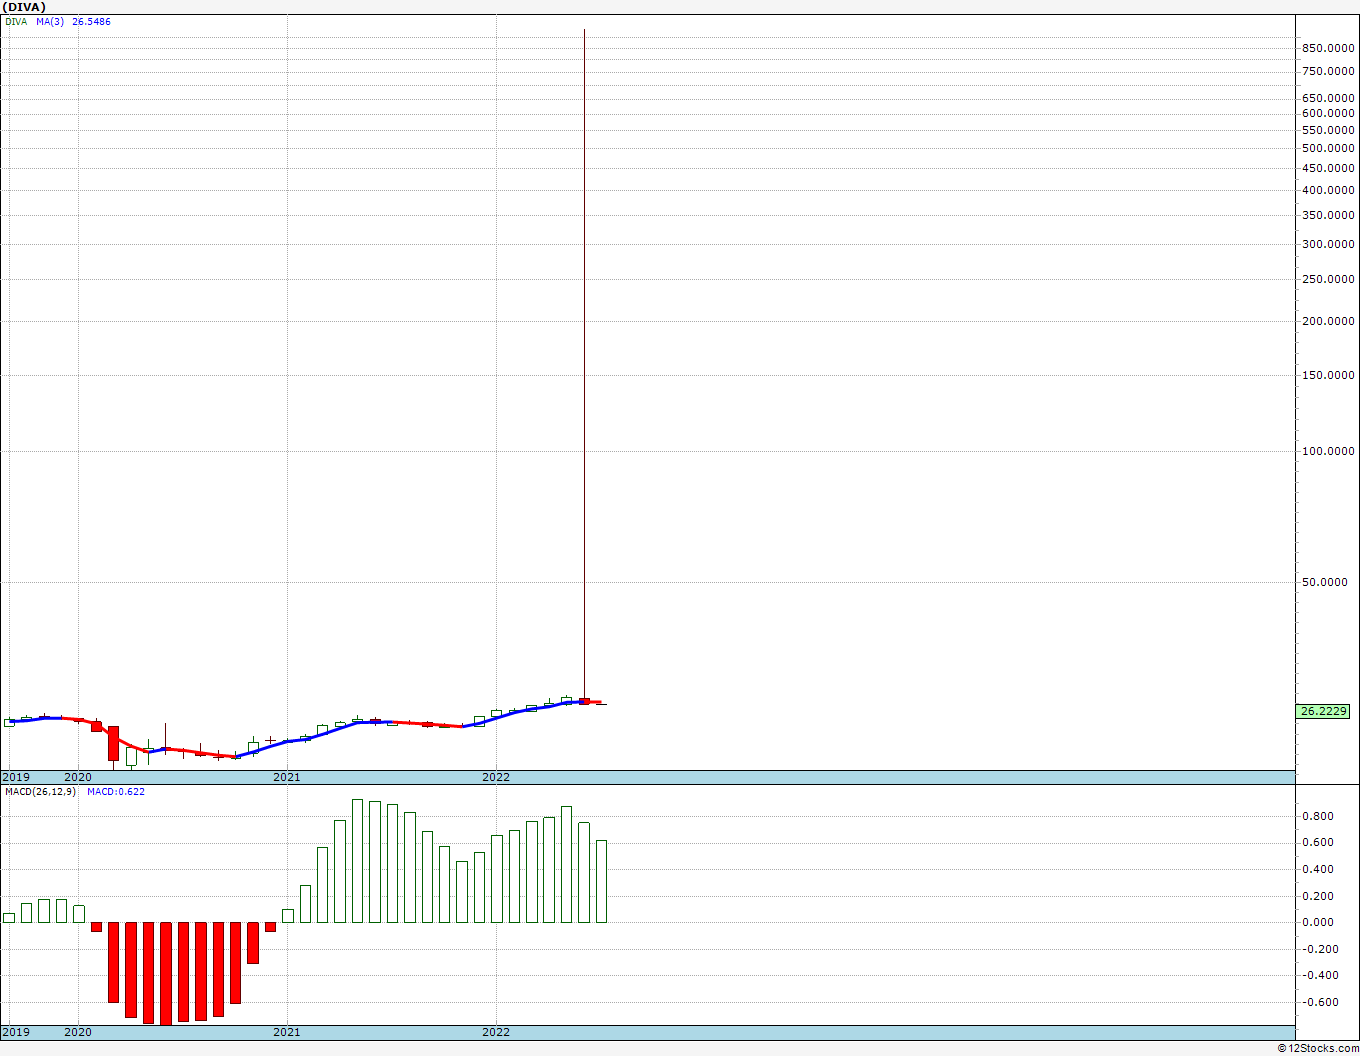This screenshot has height=1056, width=1360.
Task: Select the 0.200 MACD axis label
Action: [x=1319, y=896]
